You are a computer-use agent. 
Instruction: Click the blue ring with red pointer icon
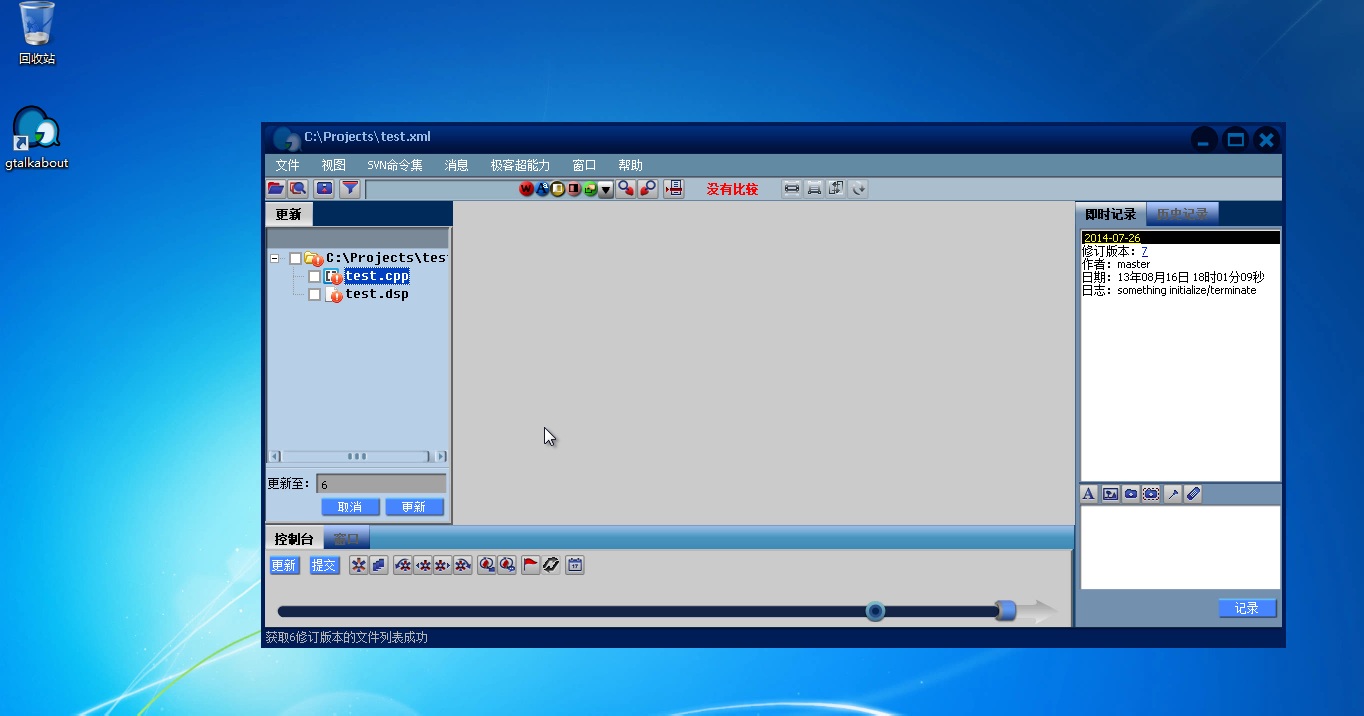648,188
